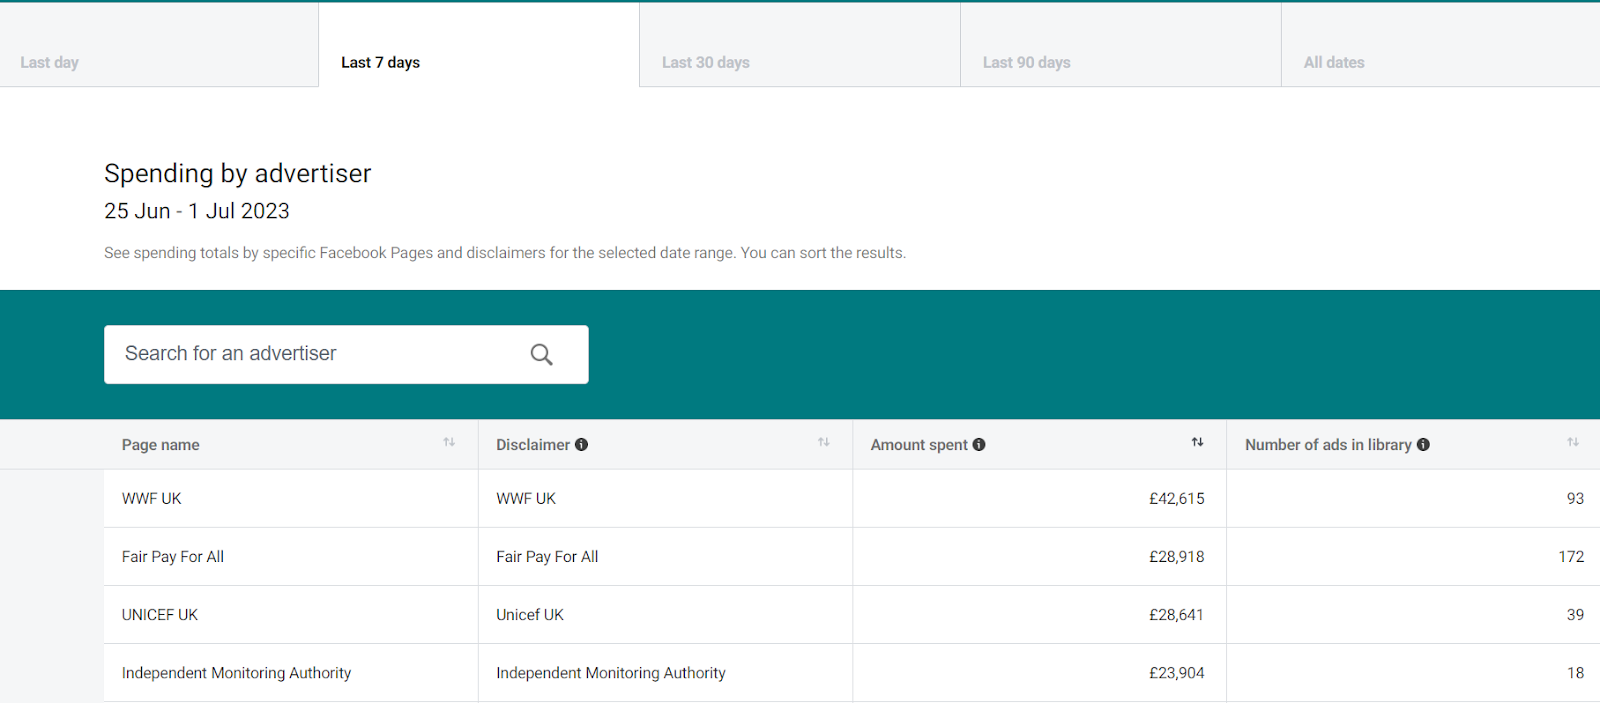Open Fair Pay For All page name
Image resolution: width=1600 pixels, height=703 pixels.
(173, 556)
